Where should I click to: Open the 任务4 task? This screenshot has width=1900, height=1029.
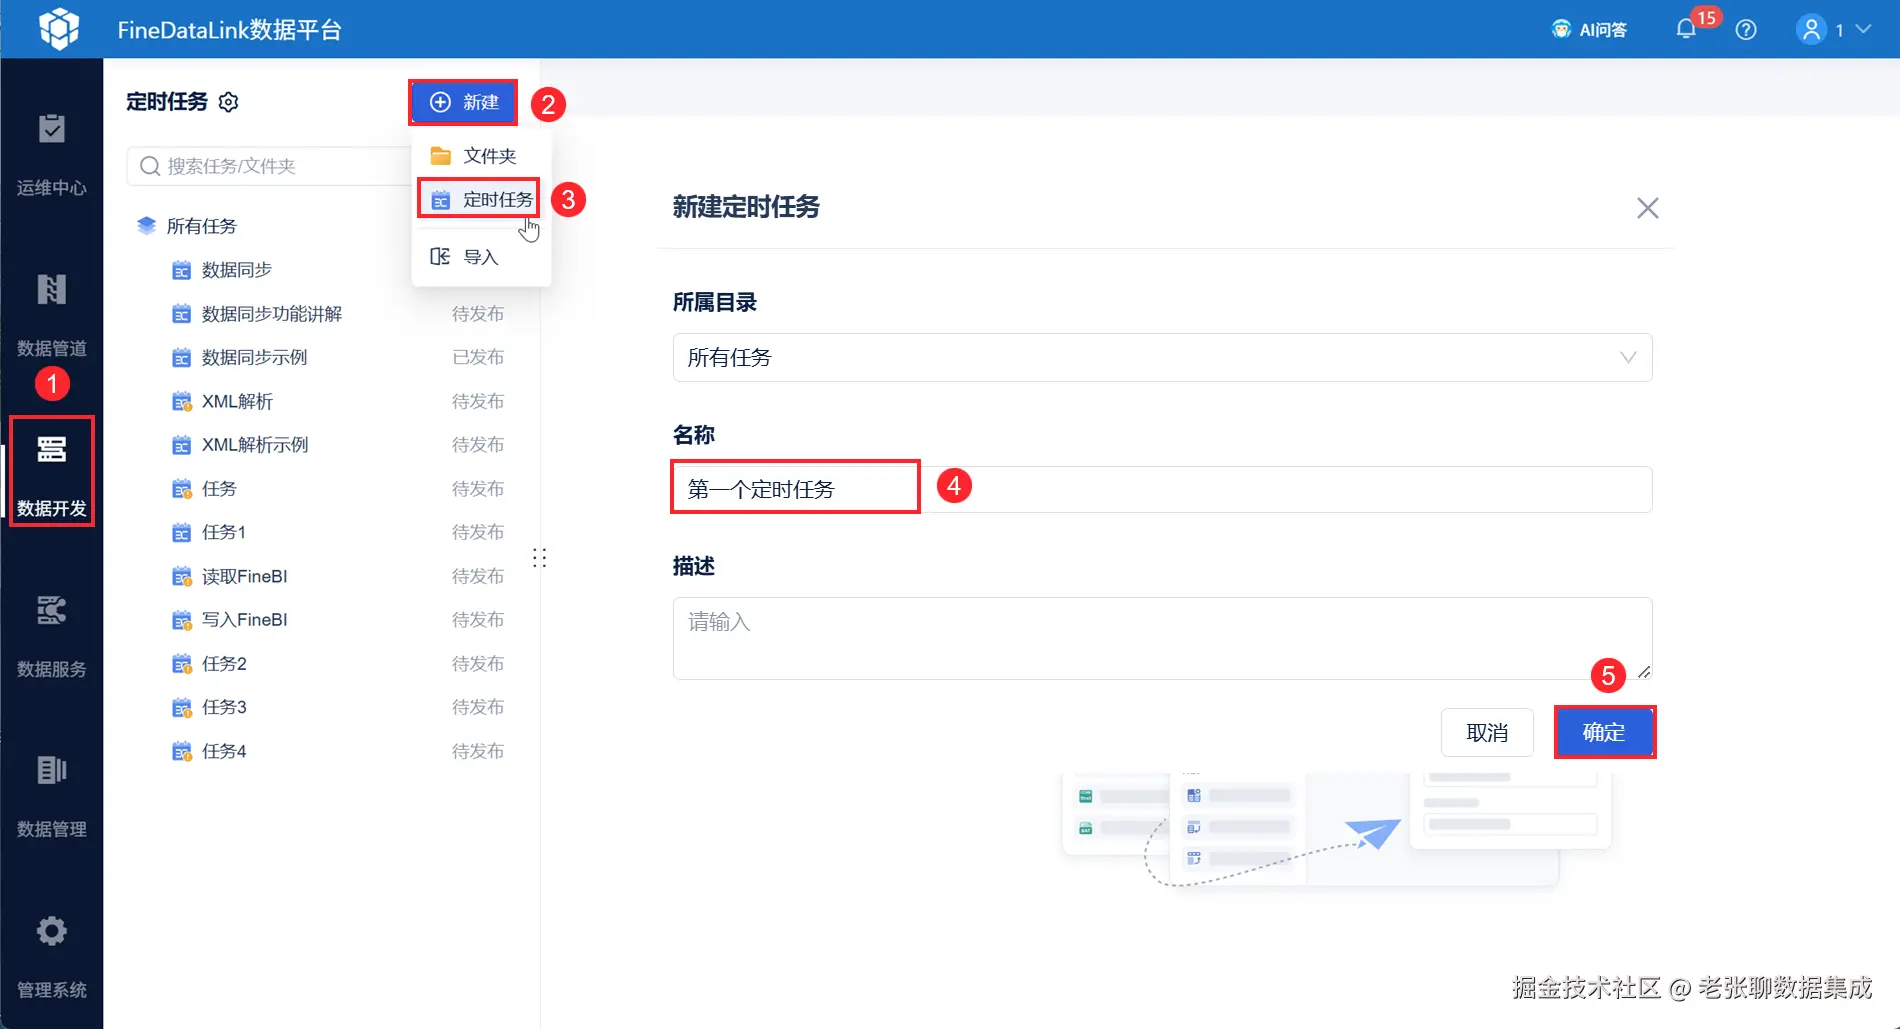click(x=224, y=751)
